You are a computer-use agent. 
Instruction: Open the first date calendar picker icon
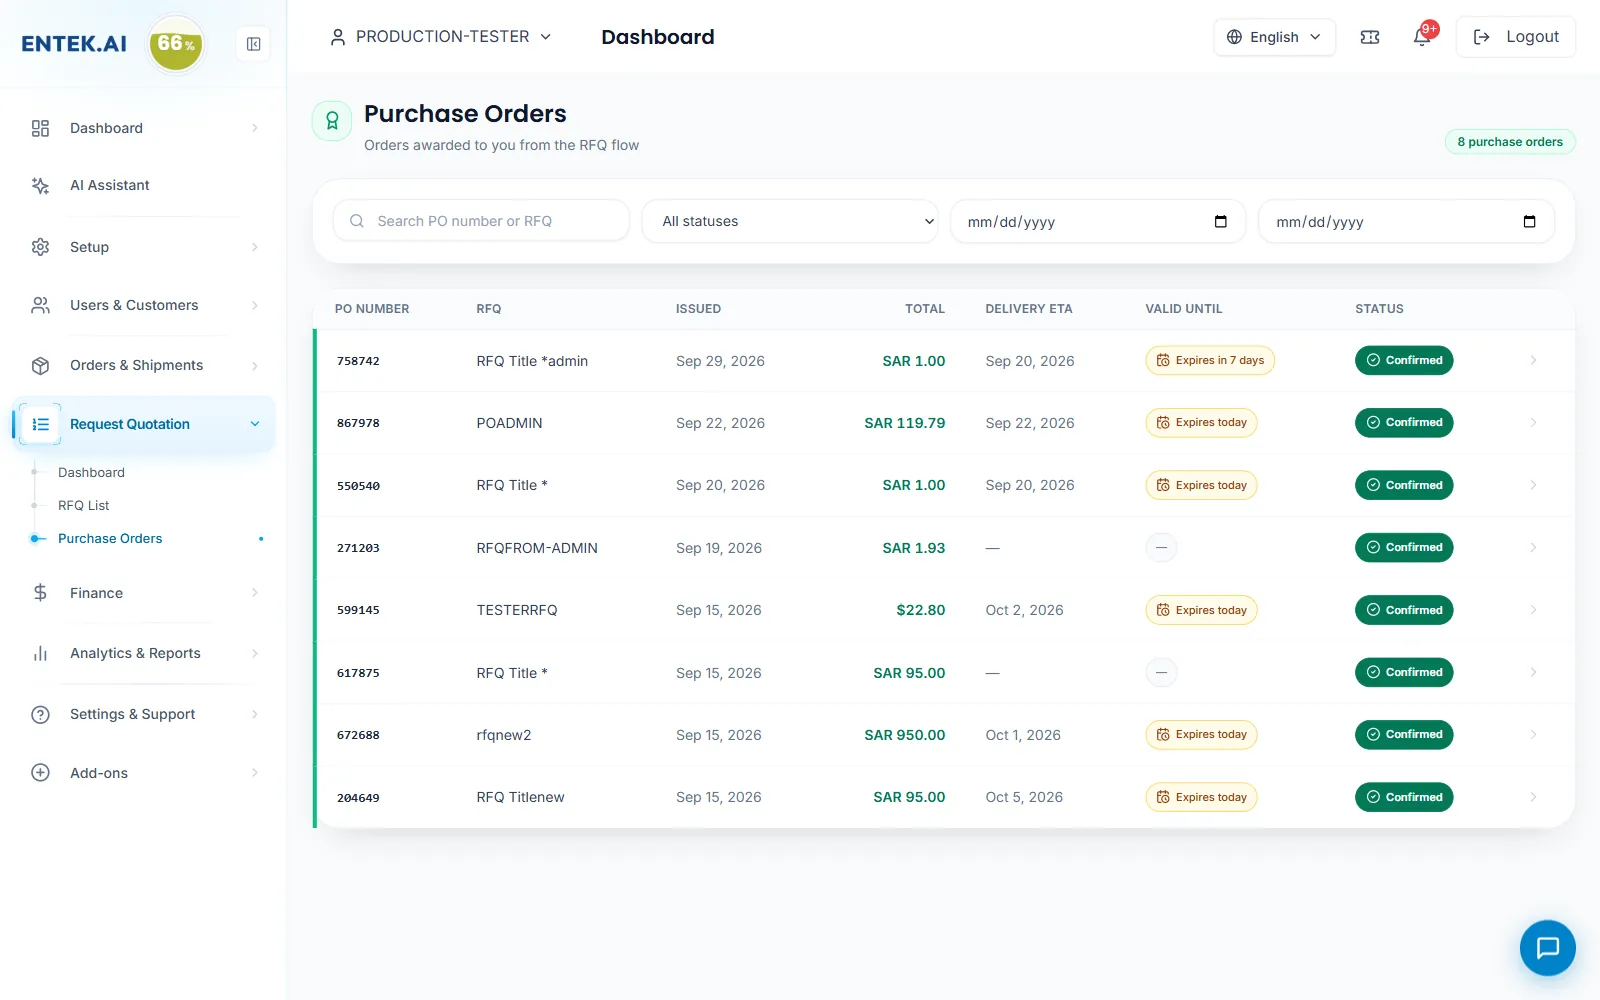1220,221
